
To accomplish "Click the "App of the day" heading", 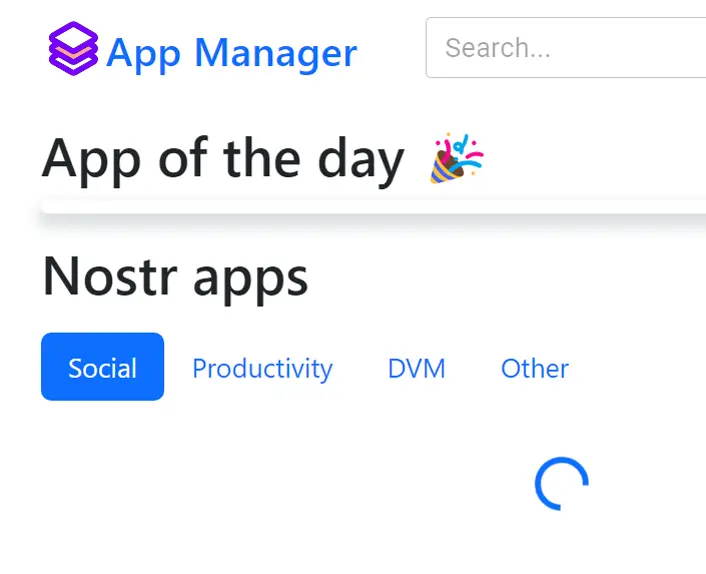I will click(223, 159).
